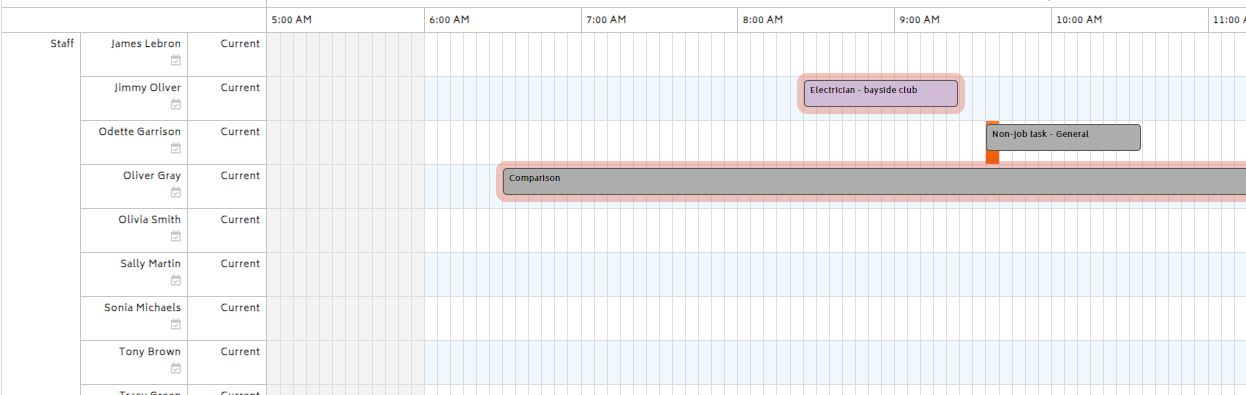The height and width of the screenshot is (395, 1246).
Task: Click the 5:00 AM time header
Action: 292,20
